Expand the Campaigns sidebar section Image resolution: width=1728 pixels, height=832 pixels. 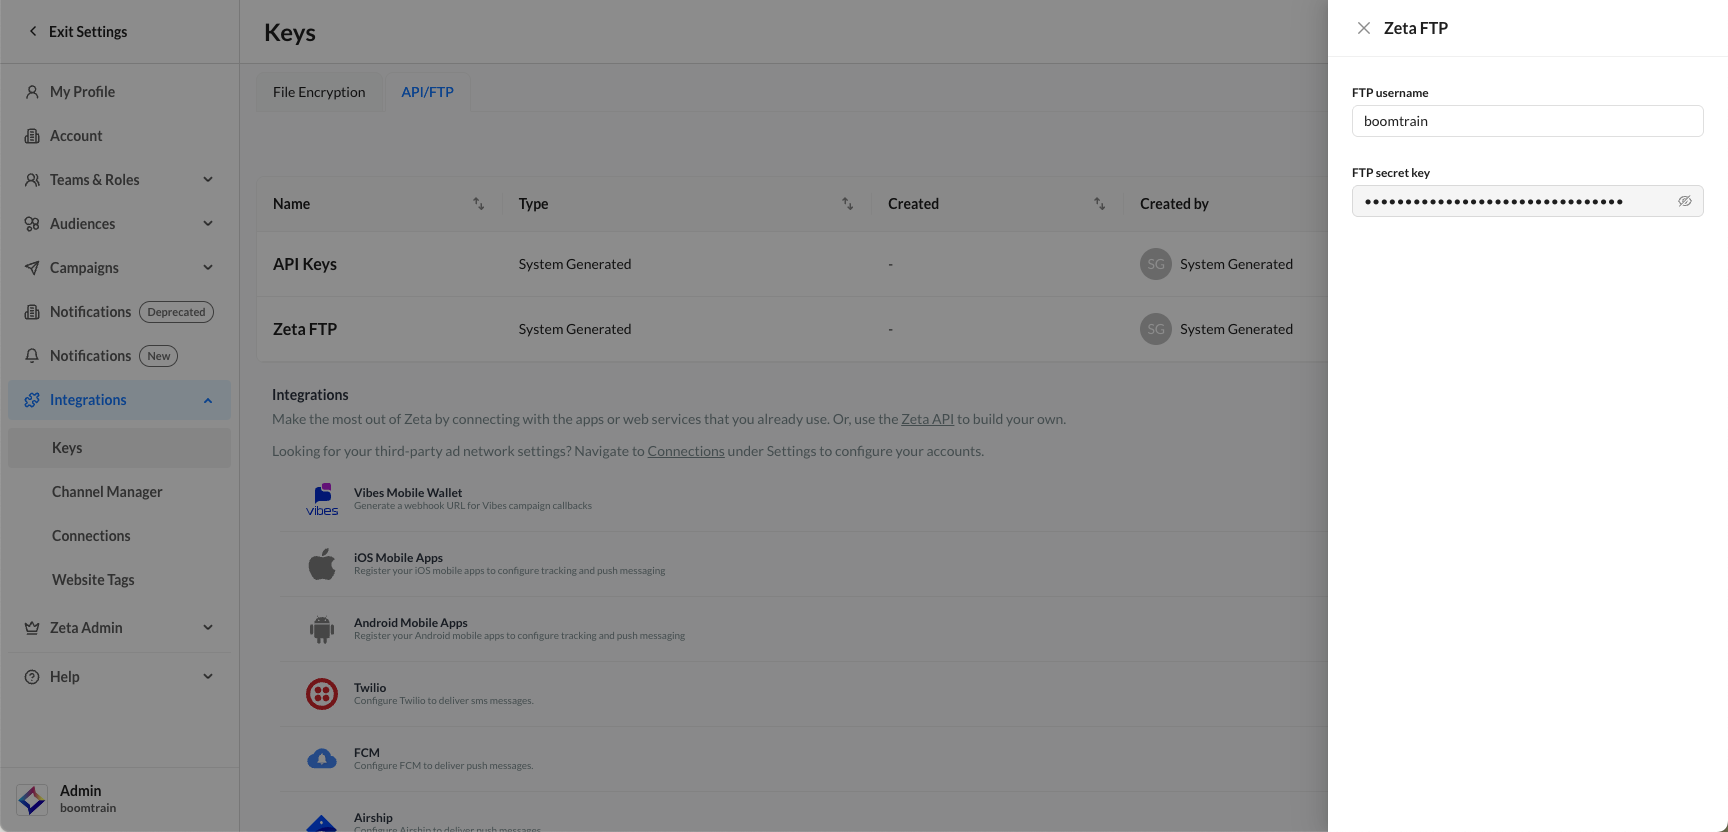(x=208, y=268)
